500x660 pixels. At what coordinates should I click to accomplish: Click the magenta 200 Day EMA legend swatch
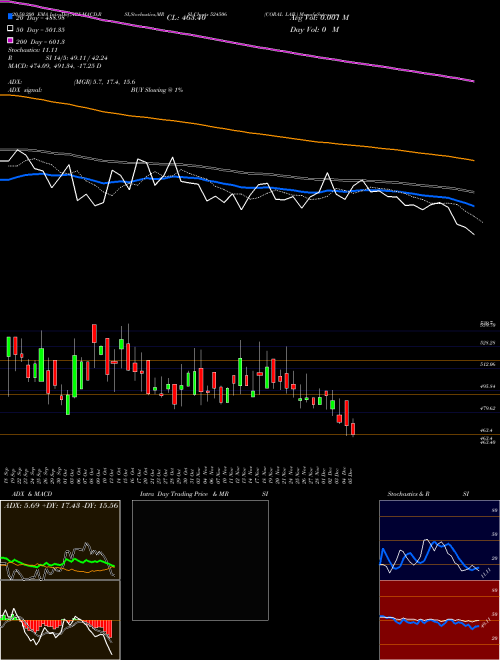coord(10,41)
